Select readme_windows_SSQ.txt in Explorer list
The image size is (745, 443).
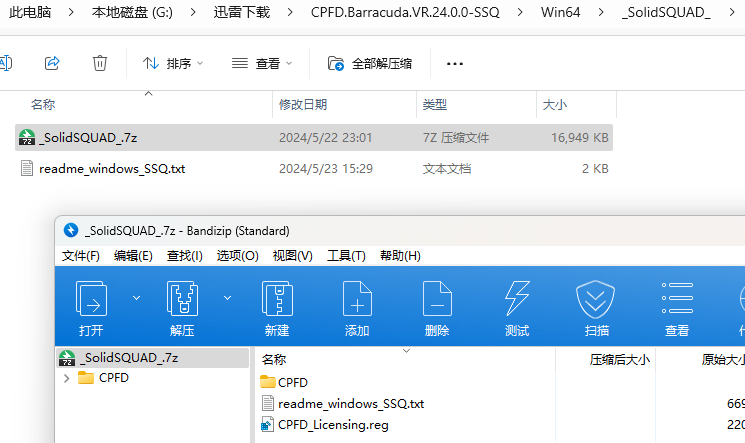111,169
